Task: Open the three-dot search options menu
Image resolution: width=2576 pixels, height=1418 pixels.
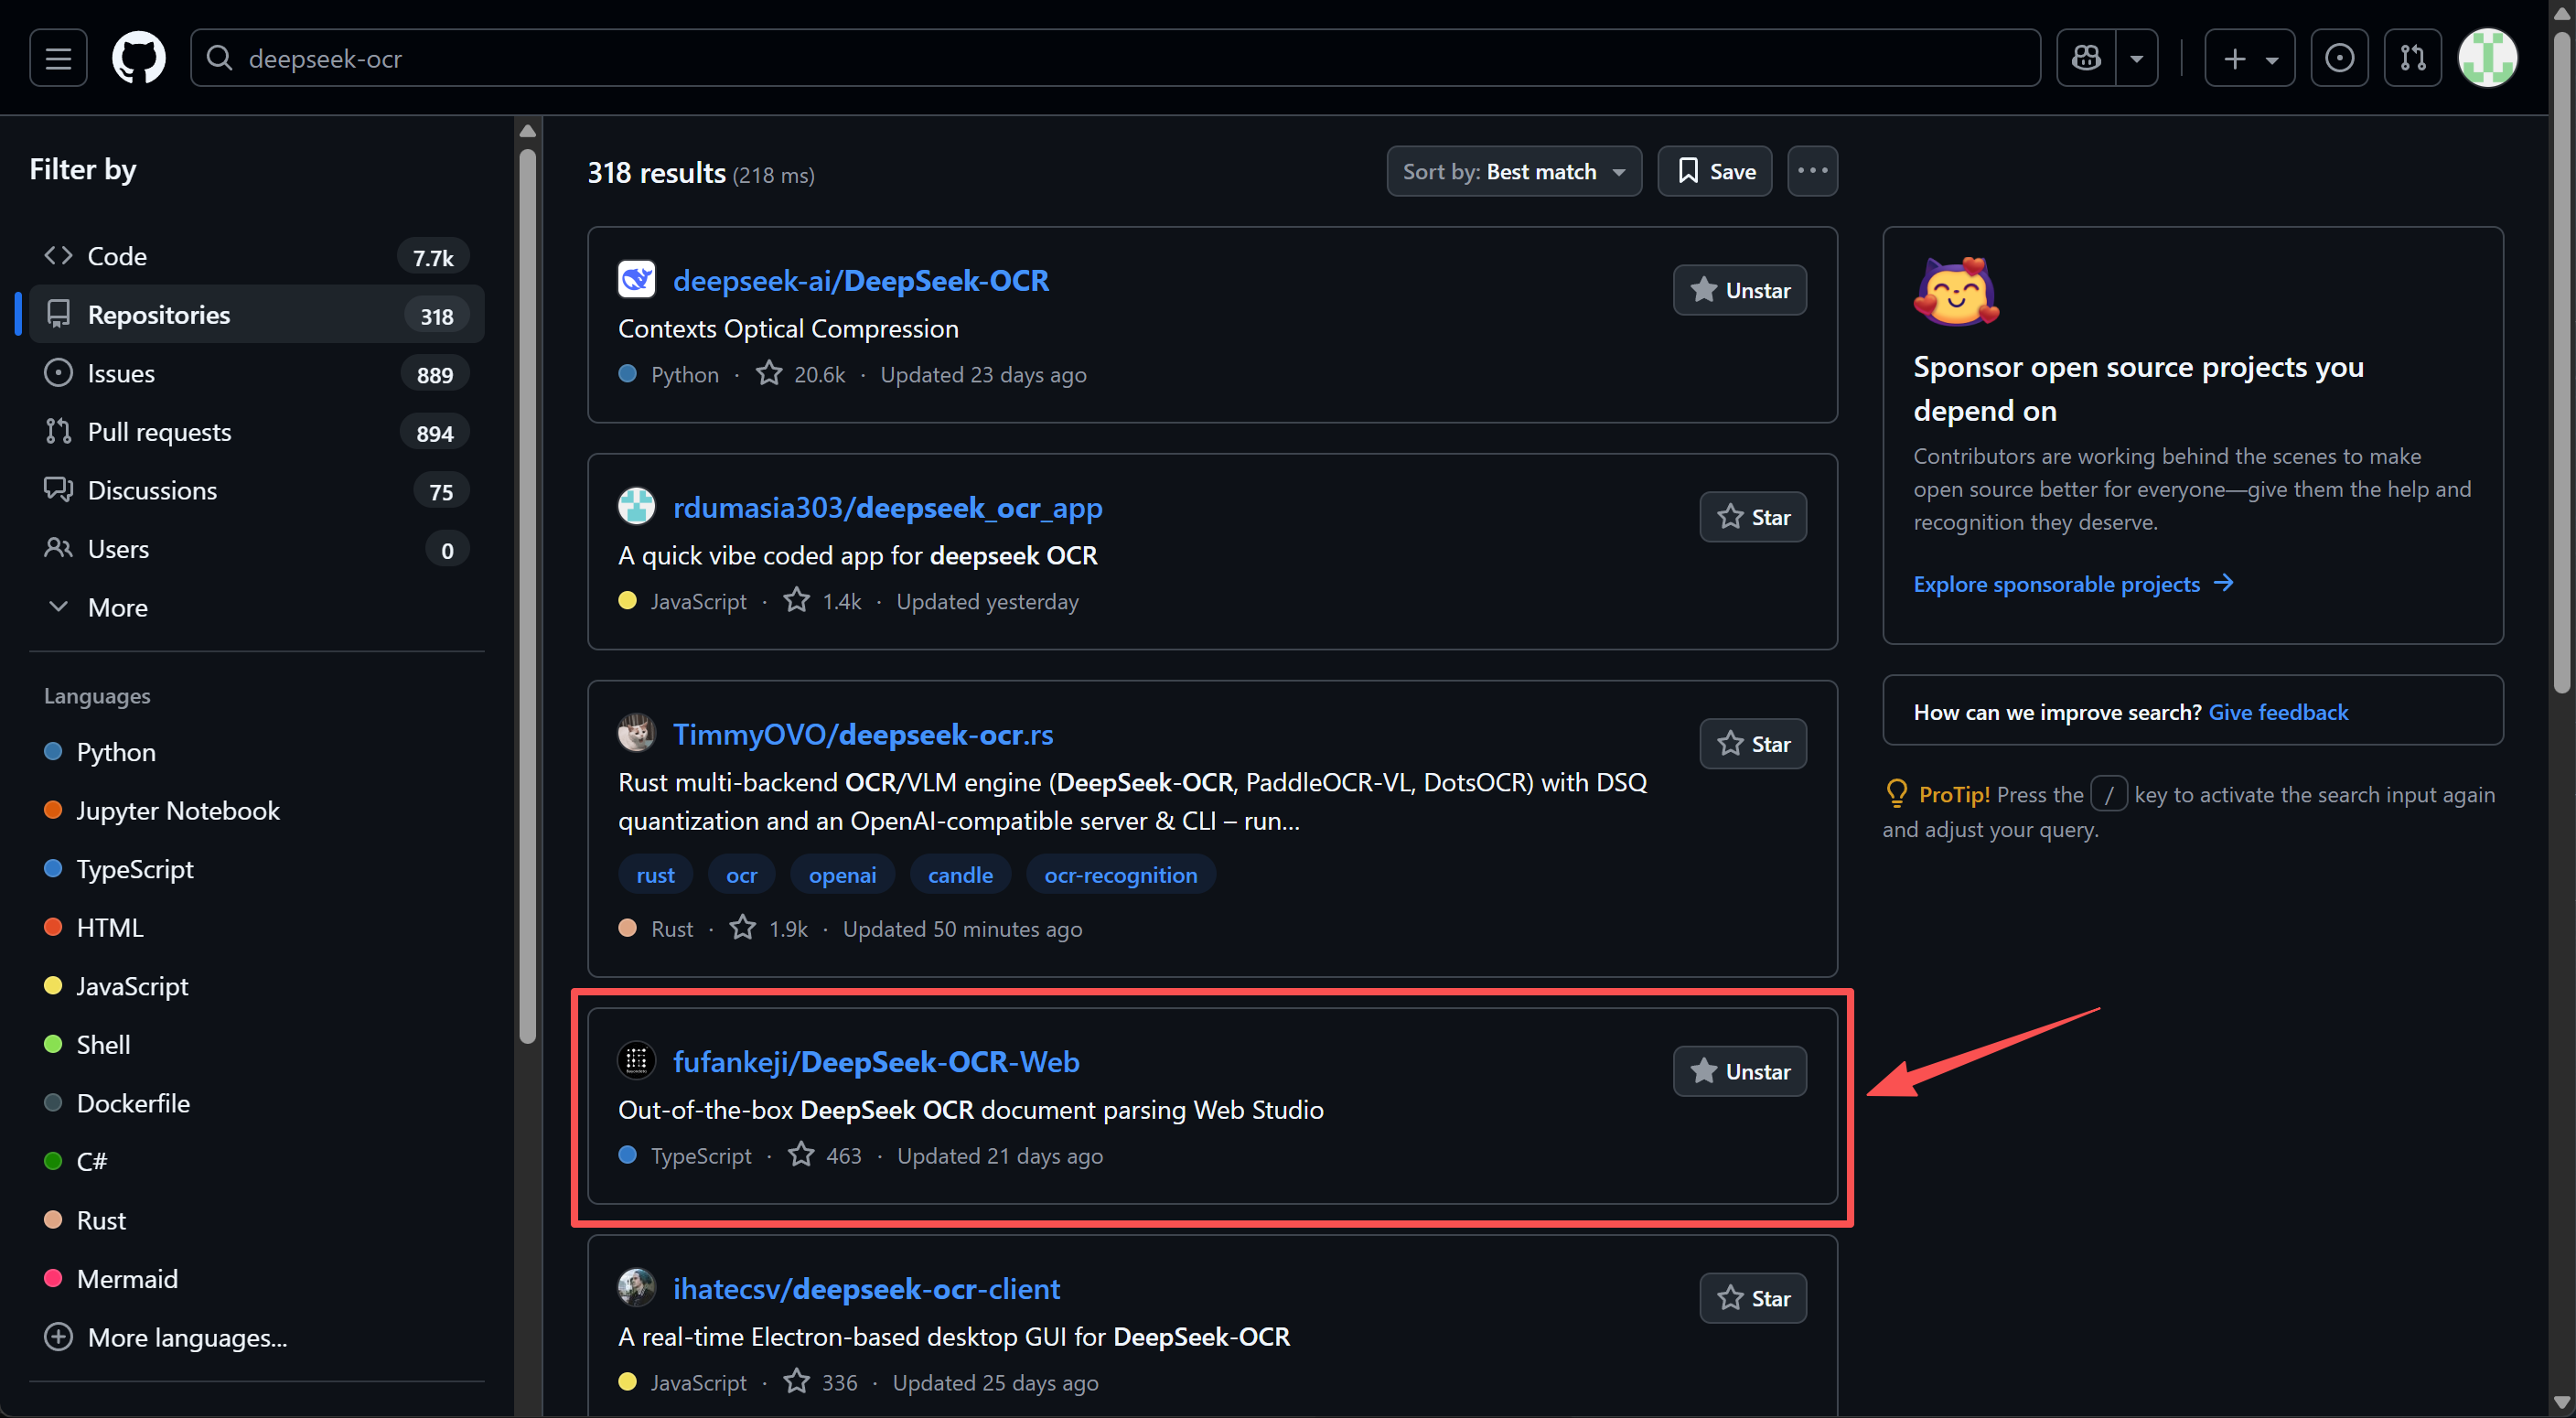Action: click(x=1812, y=171)
